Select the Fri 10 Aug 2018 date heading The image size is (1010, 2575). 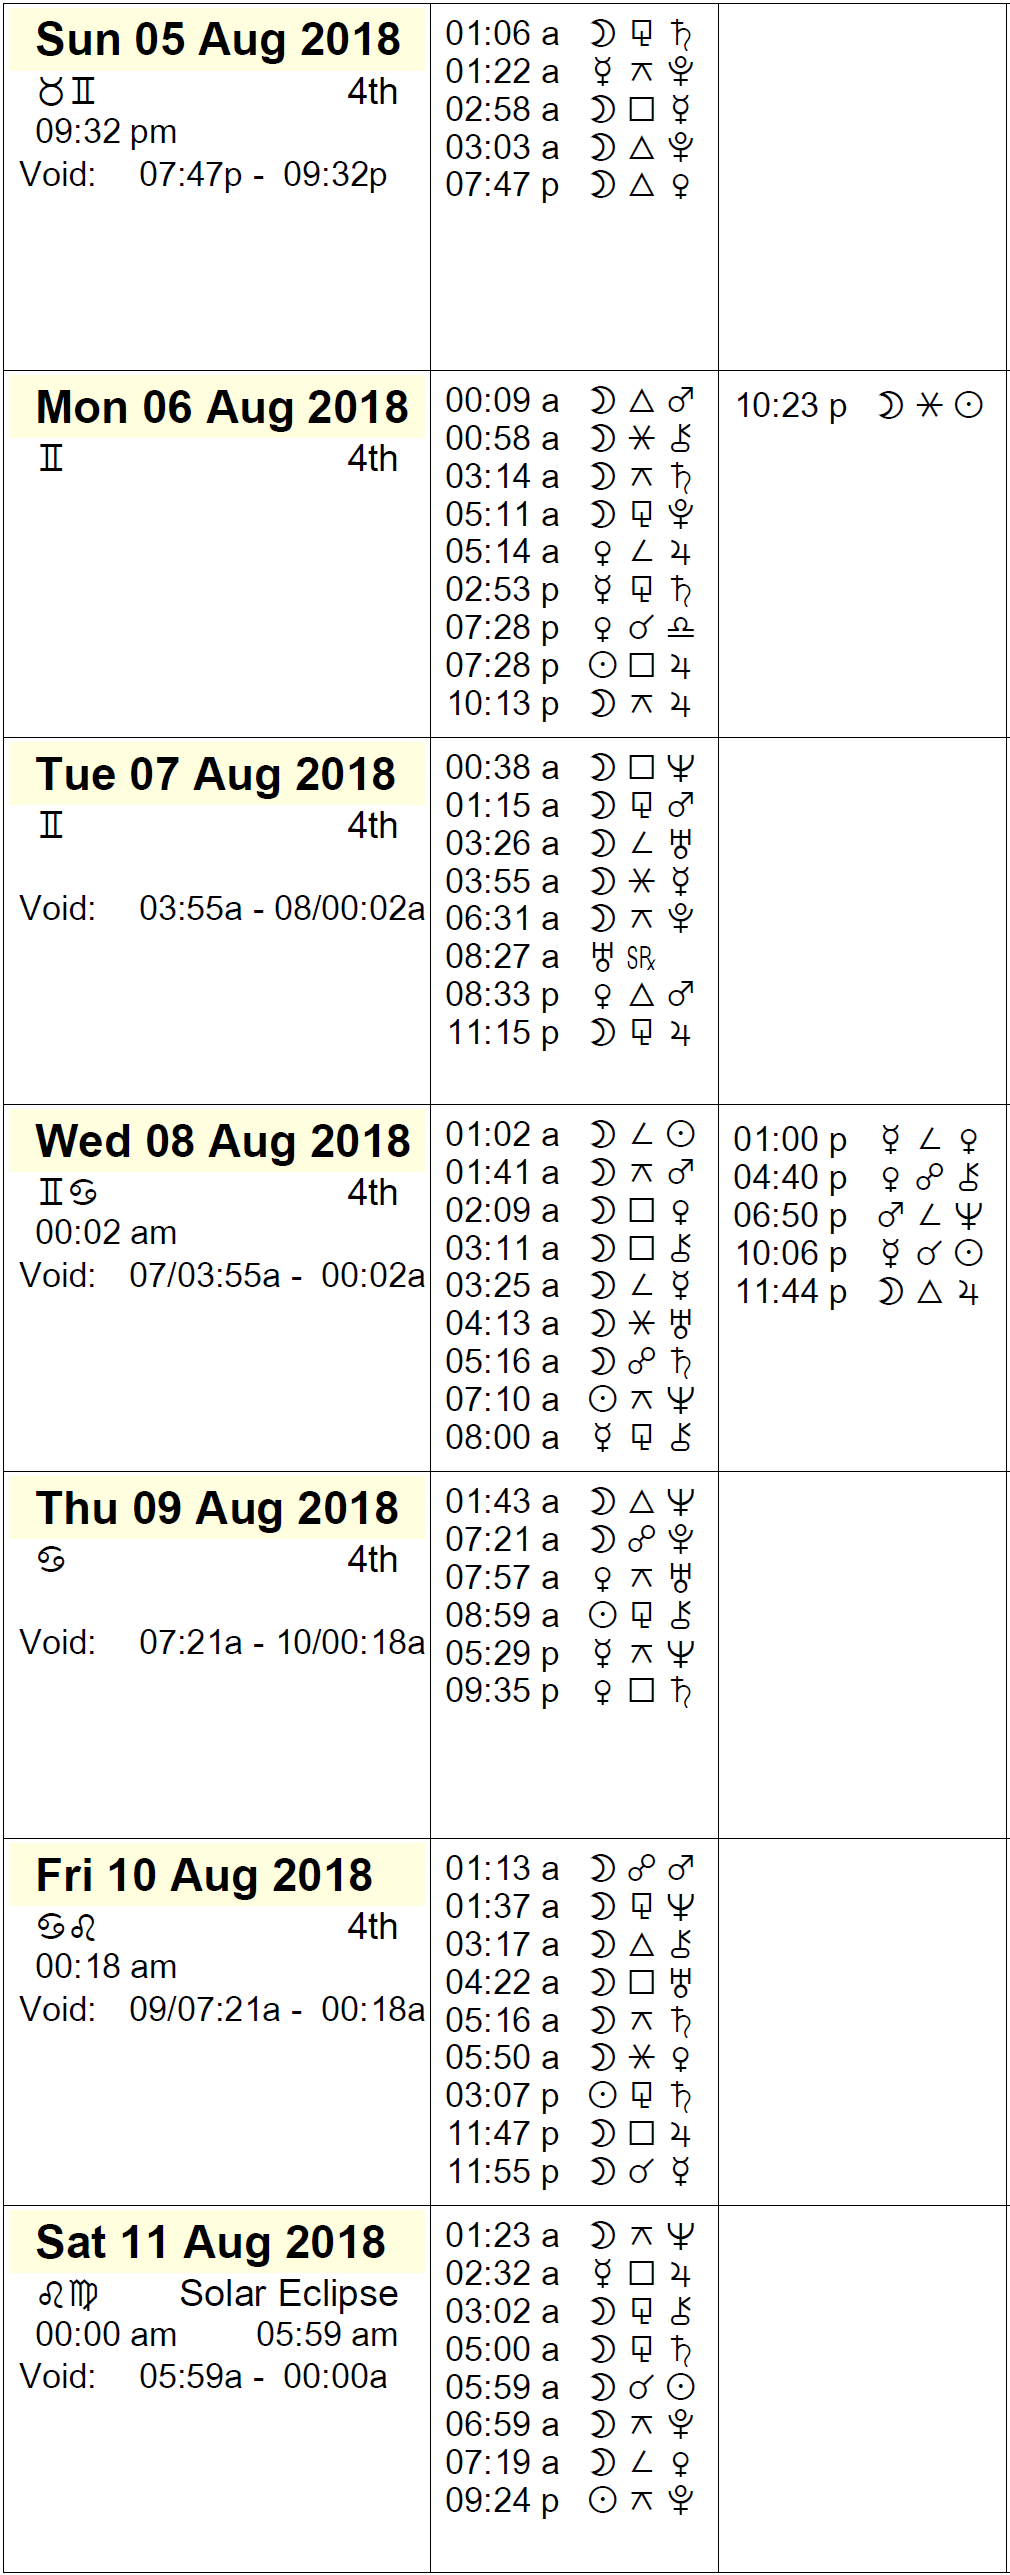[204, 1876]
